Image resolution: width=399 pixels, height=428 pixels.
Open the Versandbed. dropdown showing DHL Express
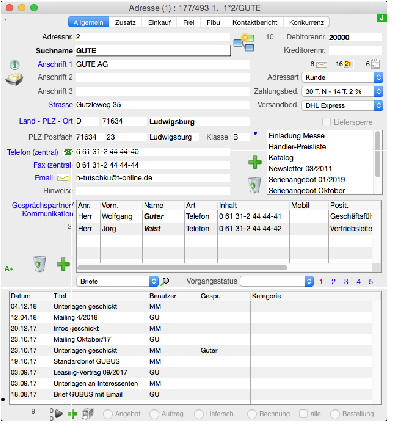(x=342, y=106)
